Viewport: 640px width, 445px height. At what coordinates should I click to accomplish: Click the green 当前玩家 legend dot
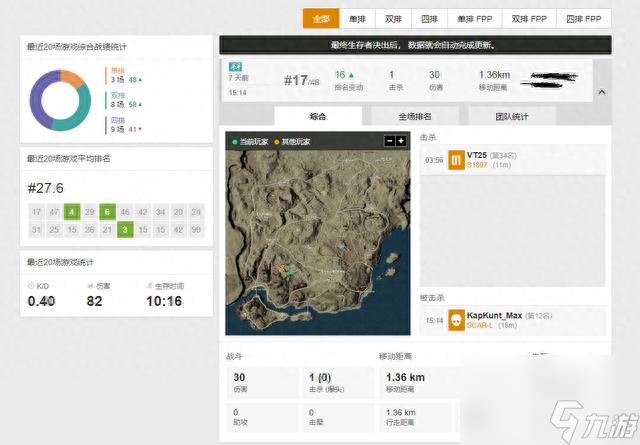tap(235, 142)
